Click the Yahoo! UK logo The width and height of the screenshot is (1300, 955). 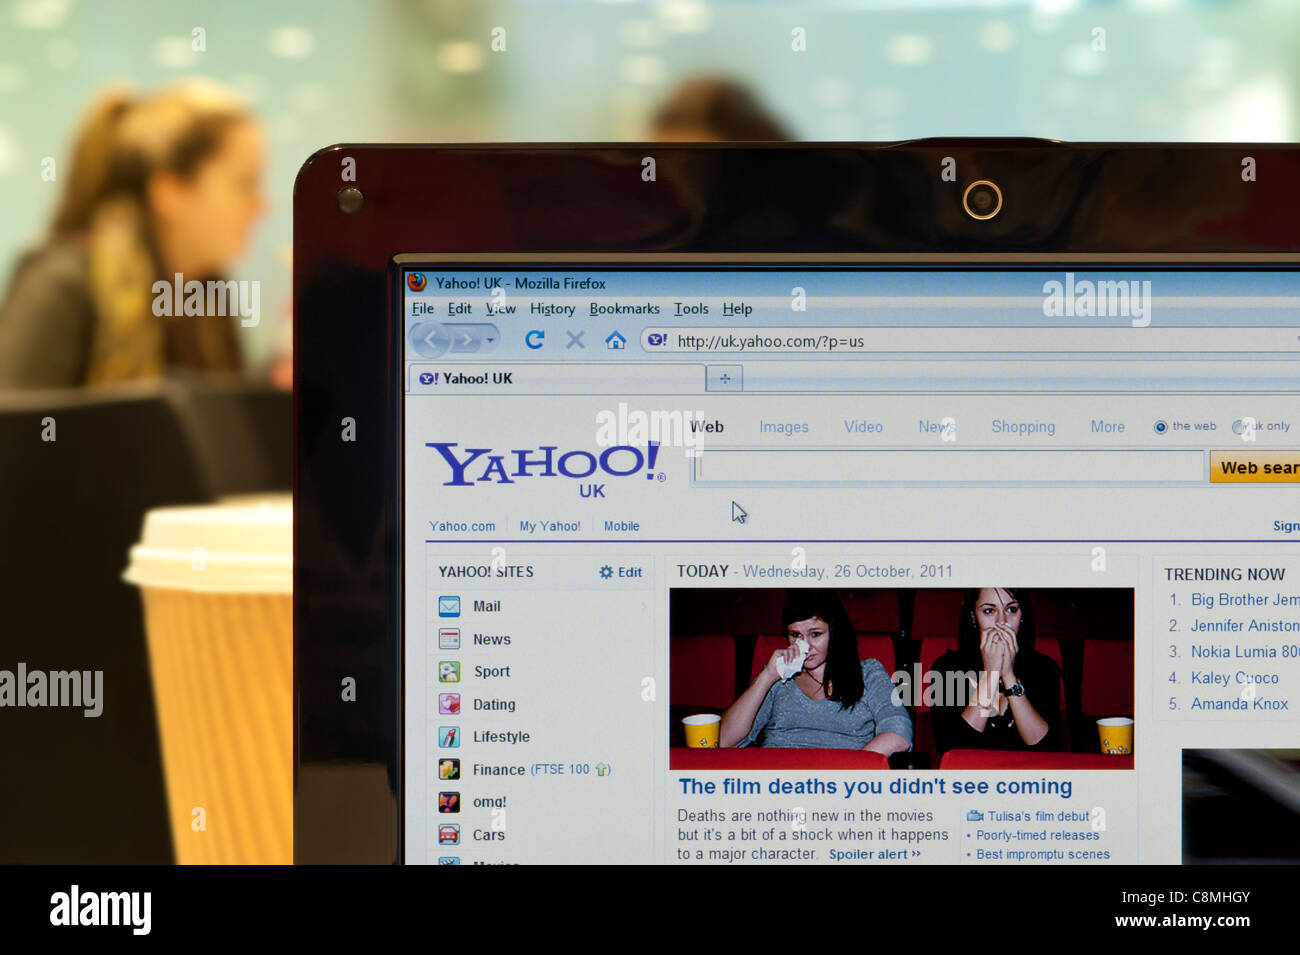click(546, 467)
